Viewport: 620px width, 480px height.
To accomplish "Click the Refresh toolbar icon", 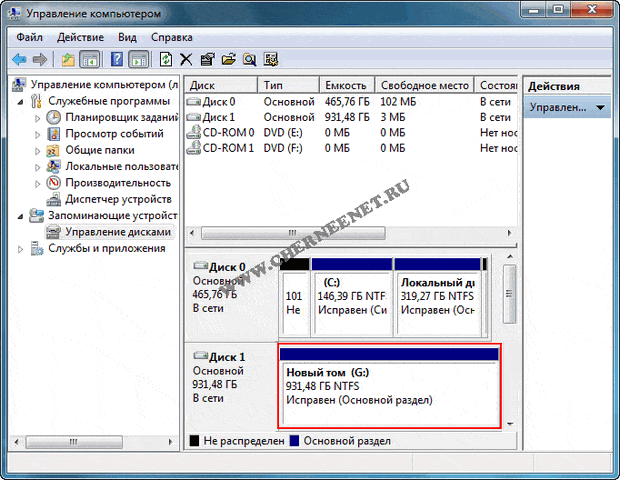I will click(166, 60).
